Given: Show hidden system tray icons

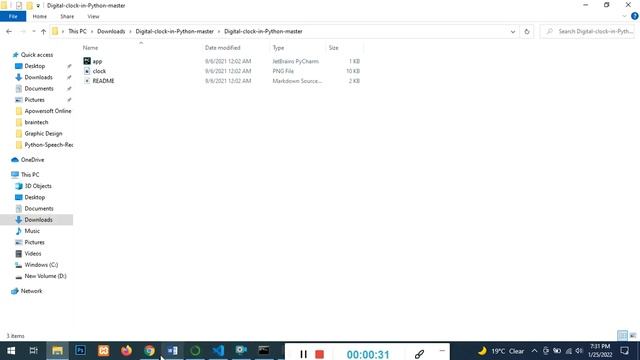Looking at the screenshot, I should (534, 351).
